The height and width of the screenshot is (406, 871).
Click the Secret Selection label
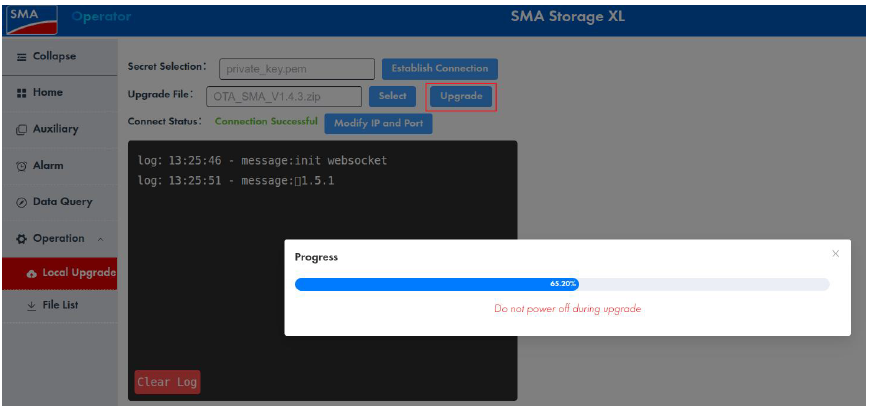pyautogui.click(x=167, y=67)
